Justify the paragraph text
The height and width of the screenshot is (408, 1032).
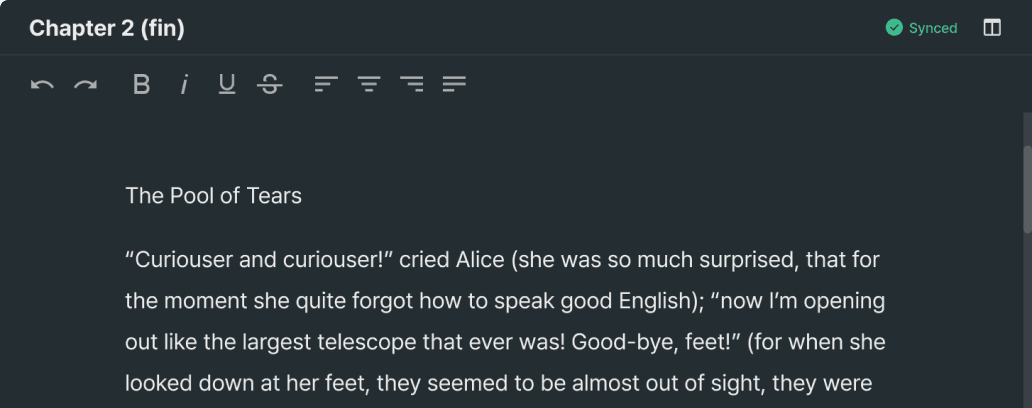pyautogui.click(x=455, y=85)
